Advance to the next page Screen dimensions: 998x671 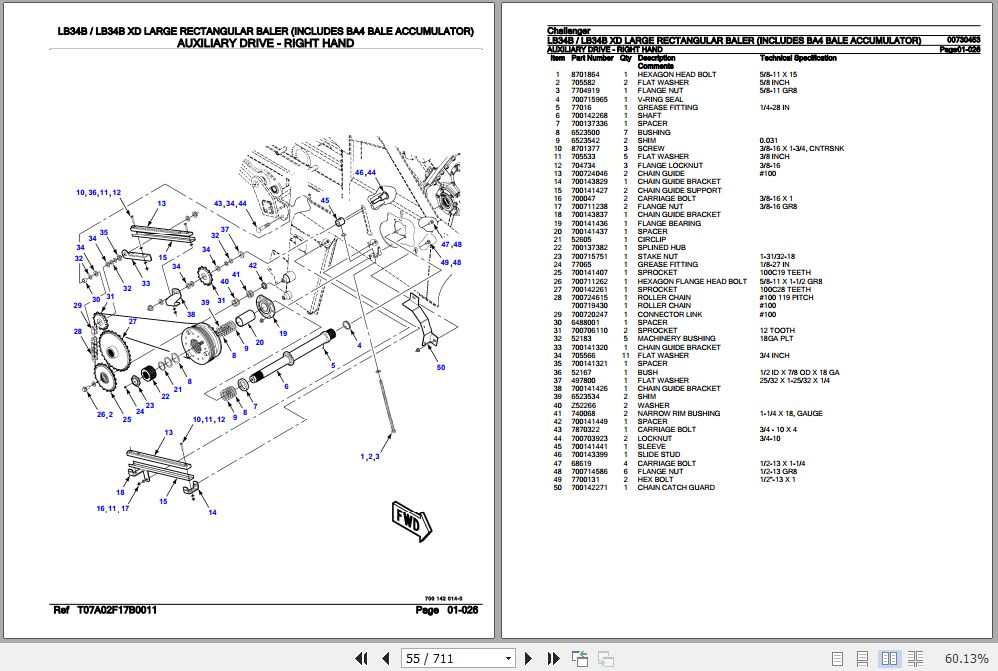528,658
